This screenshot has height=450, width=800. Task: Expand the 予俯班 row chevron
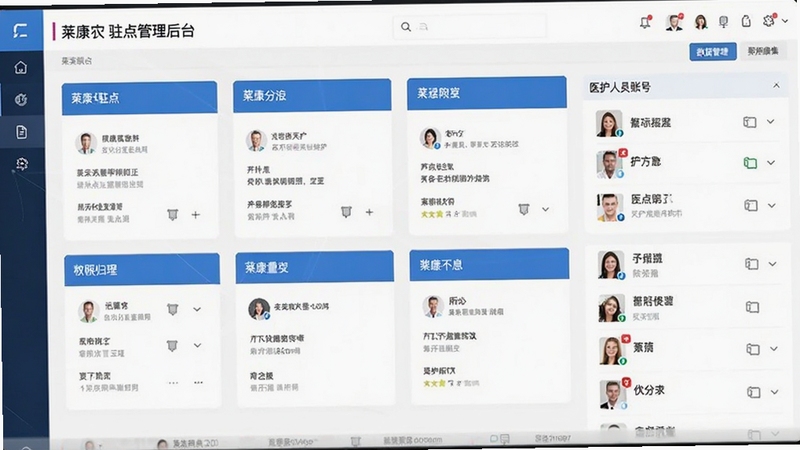click(x=773, y=264)
